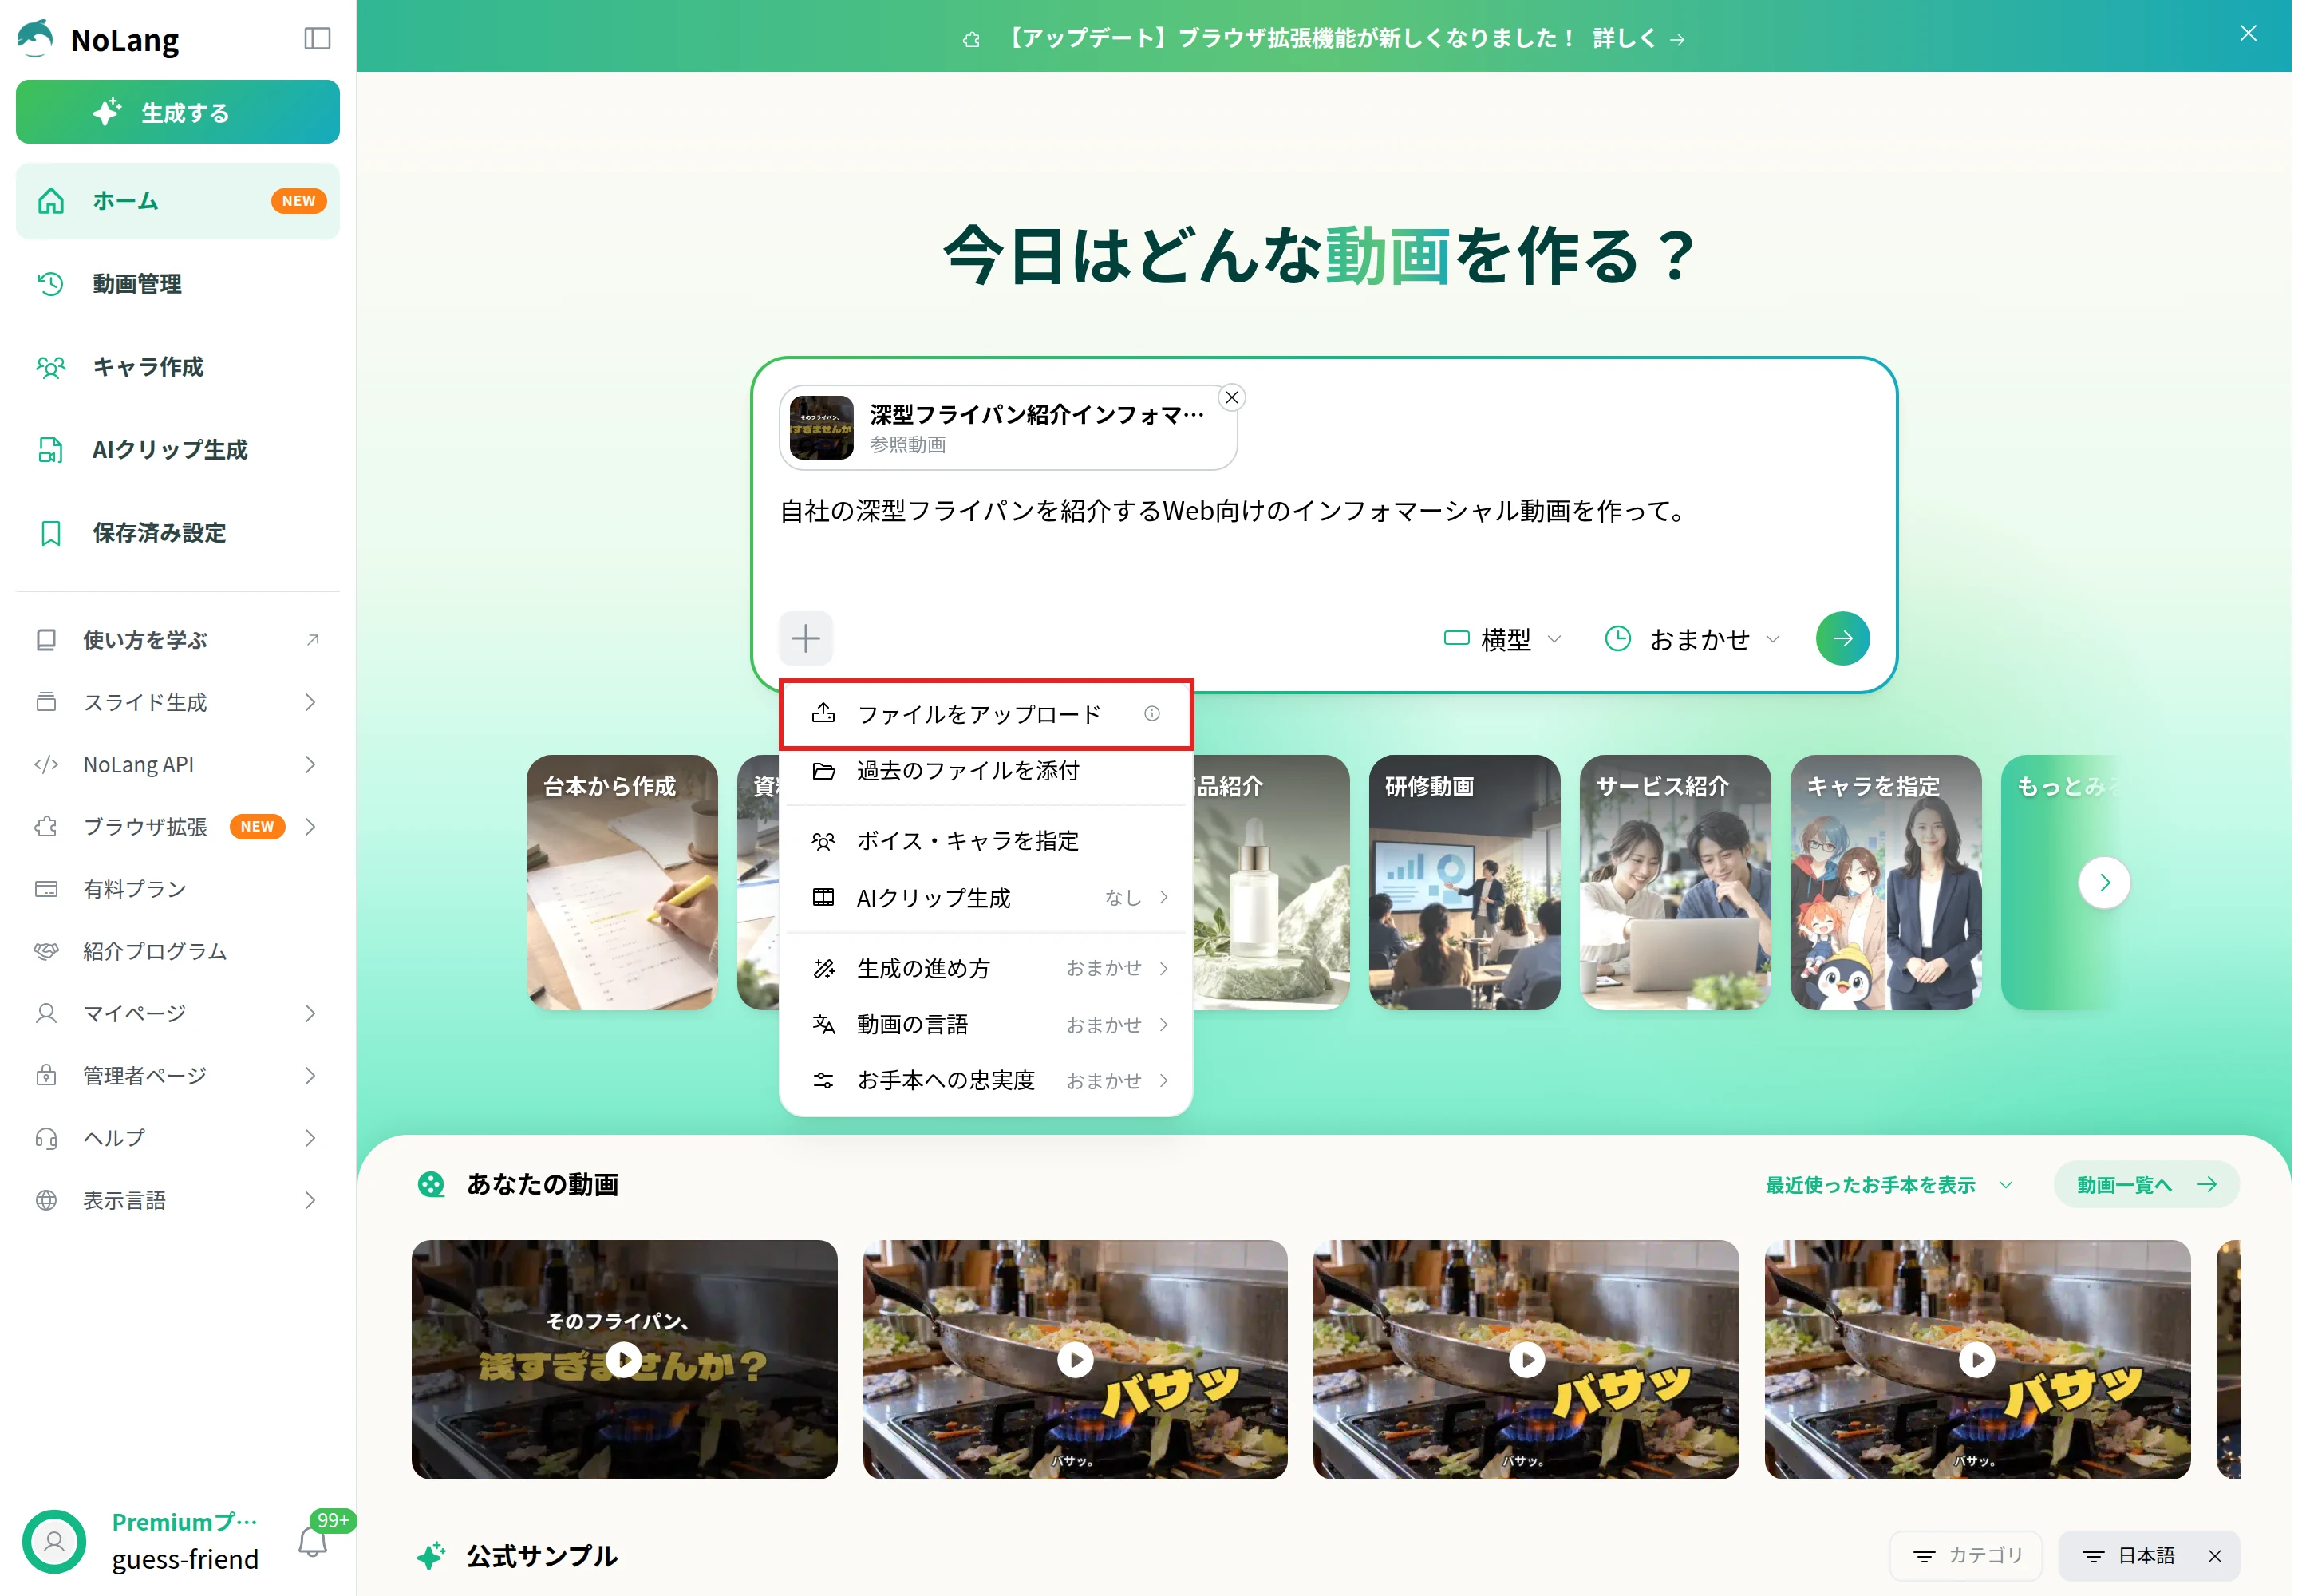
Task: Play the そのフライパン video thumbnail
Action: [x=624, y=1360]
